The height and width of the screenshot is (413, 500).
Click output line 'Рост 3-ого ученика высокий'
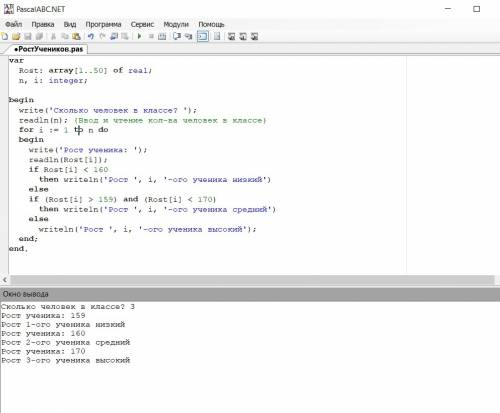pyautogui.click(x=65, y=360)
